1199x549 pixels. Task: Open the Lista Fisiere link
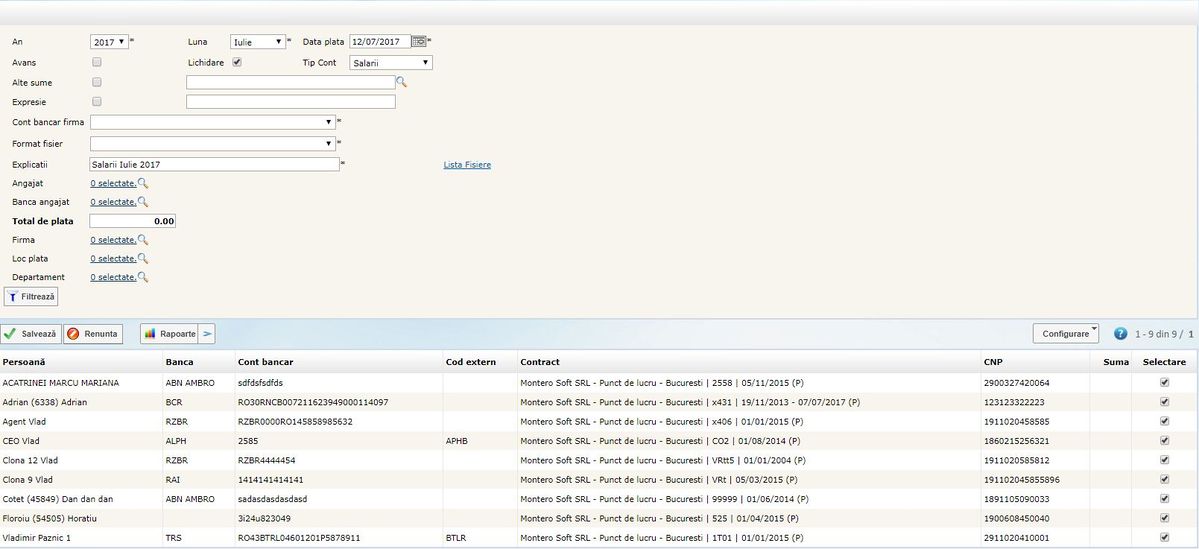point(467,165)
